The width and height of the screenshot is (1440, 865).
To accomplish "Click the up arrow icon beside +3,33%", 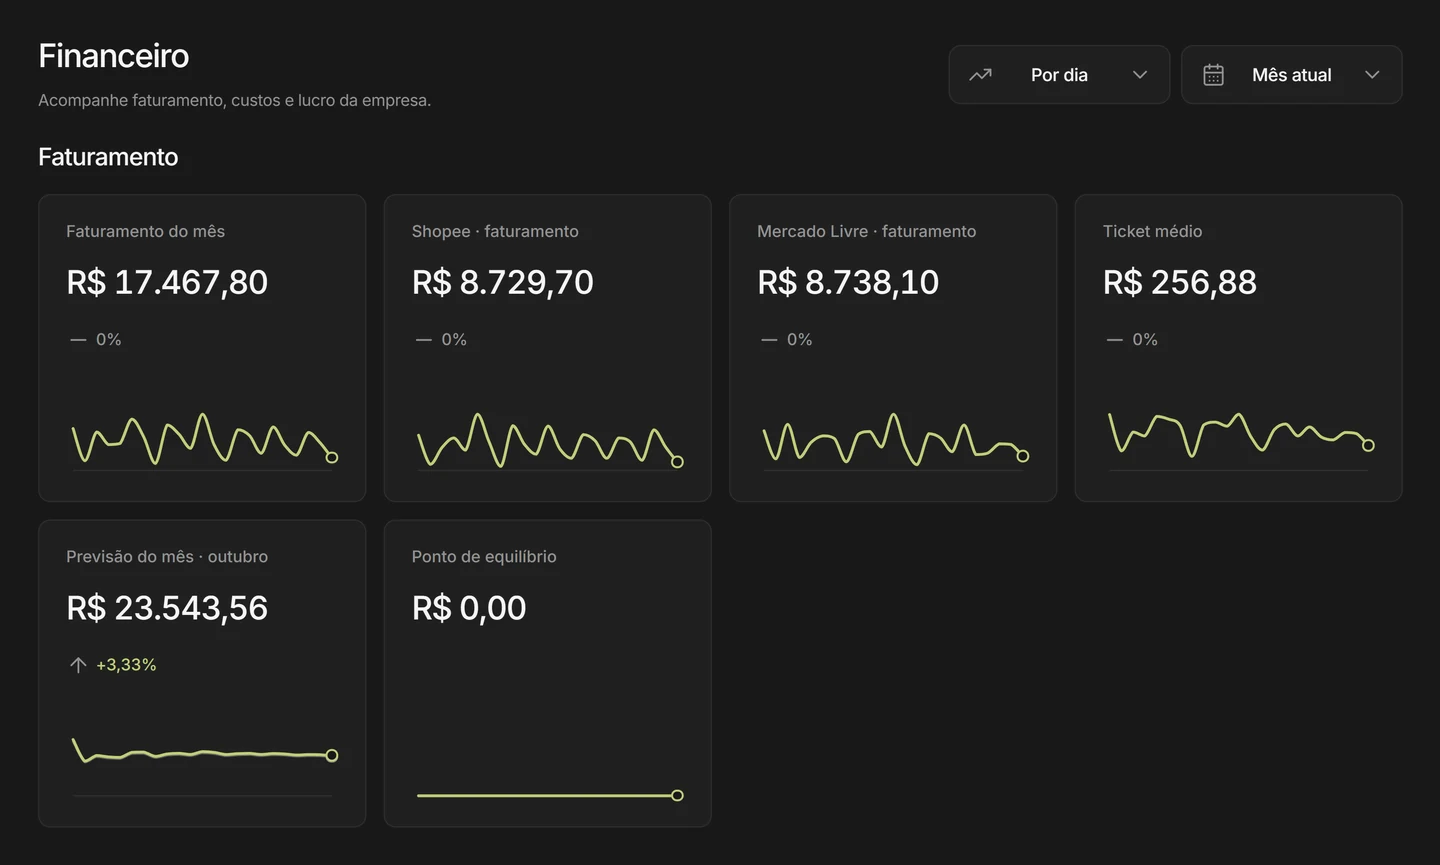I will [x=78, y=665].
